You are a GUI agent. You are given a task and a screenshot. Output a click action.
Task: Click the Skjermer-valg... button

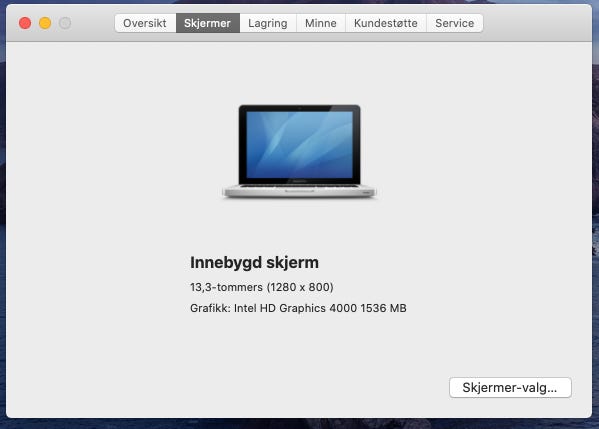click(x=510, y=387)
